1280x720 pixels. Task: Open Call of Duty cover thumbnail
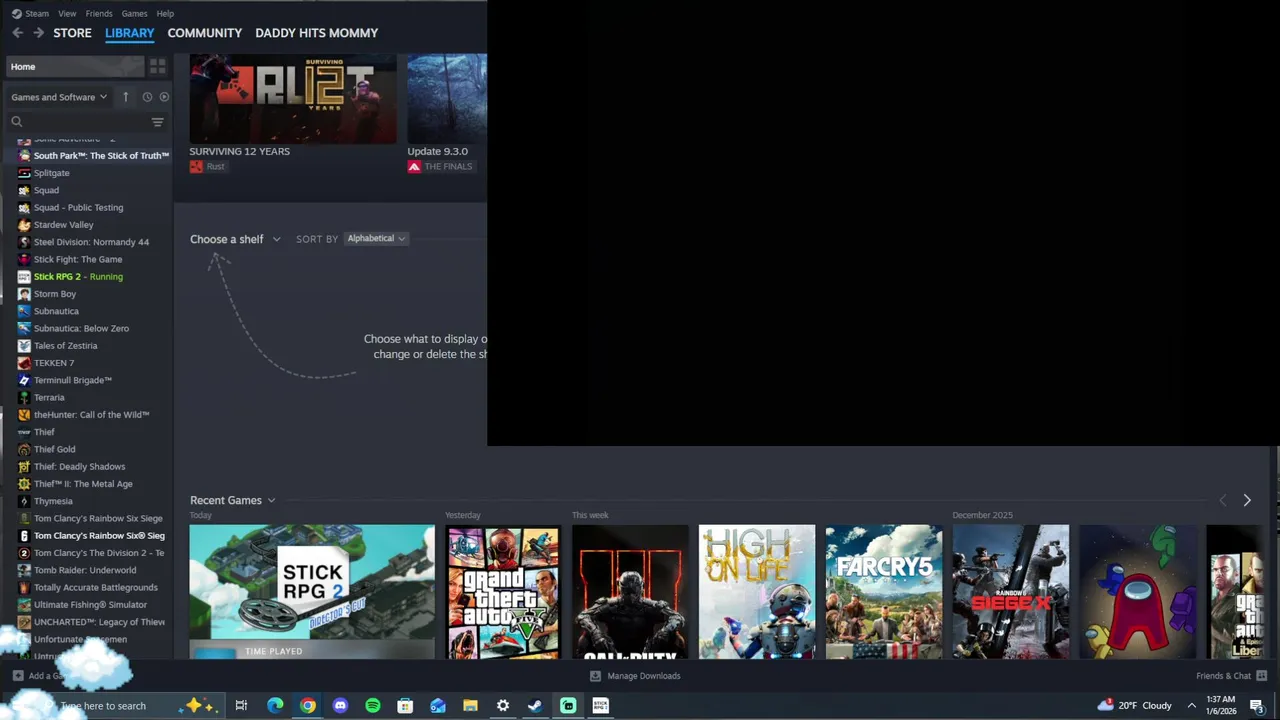pos(630,592)
